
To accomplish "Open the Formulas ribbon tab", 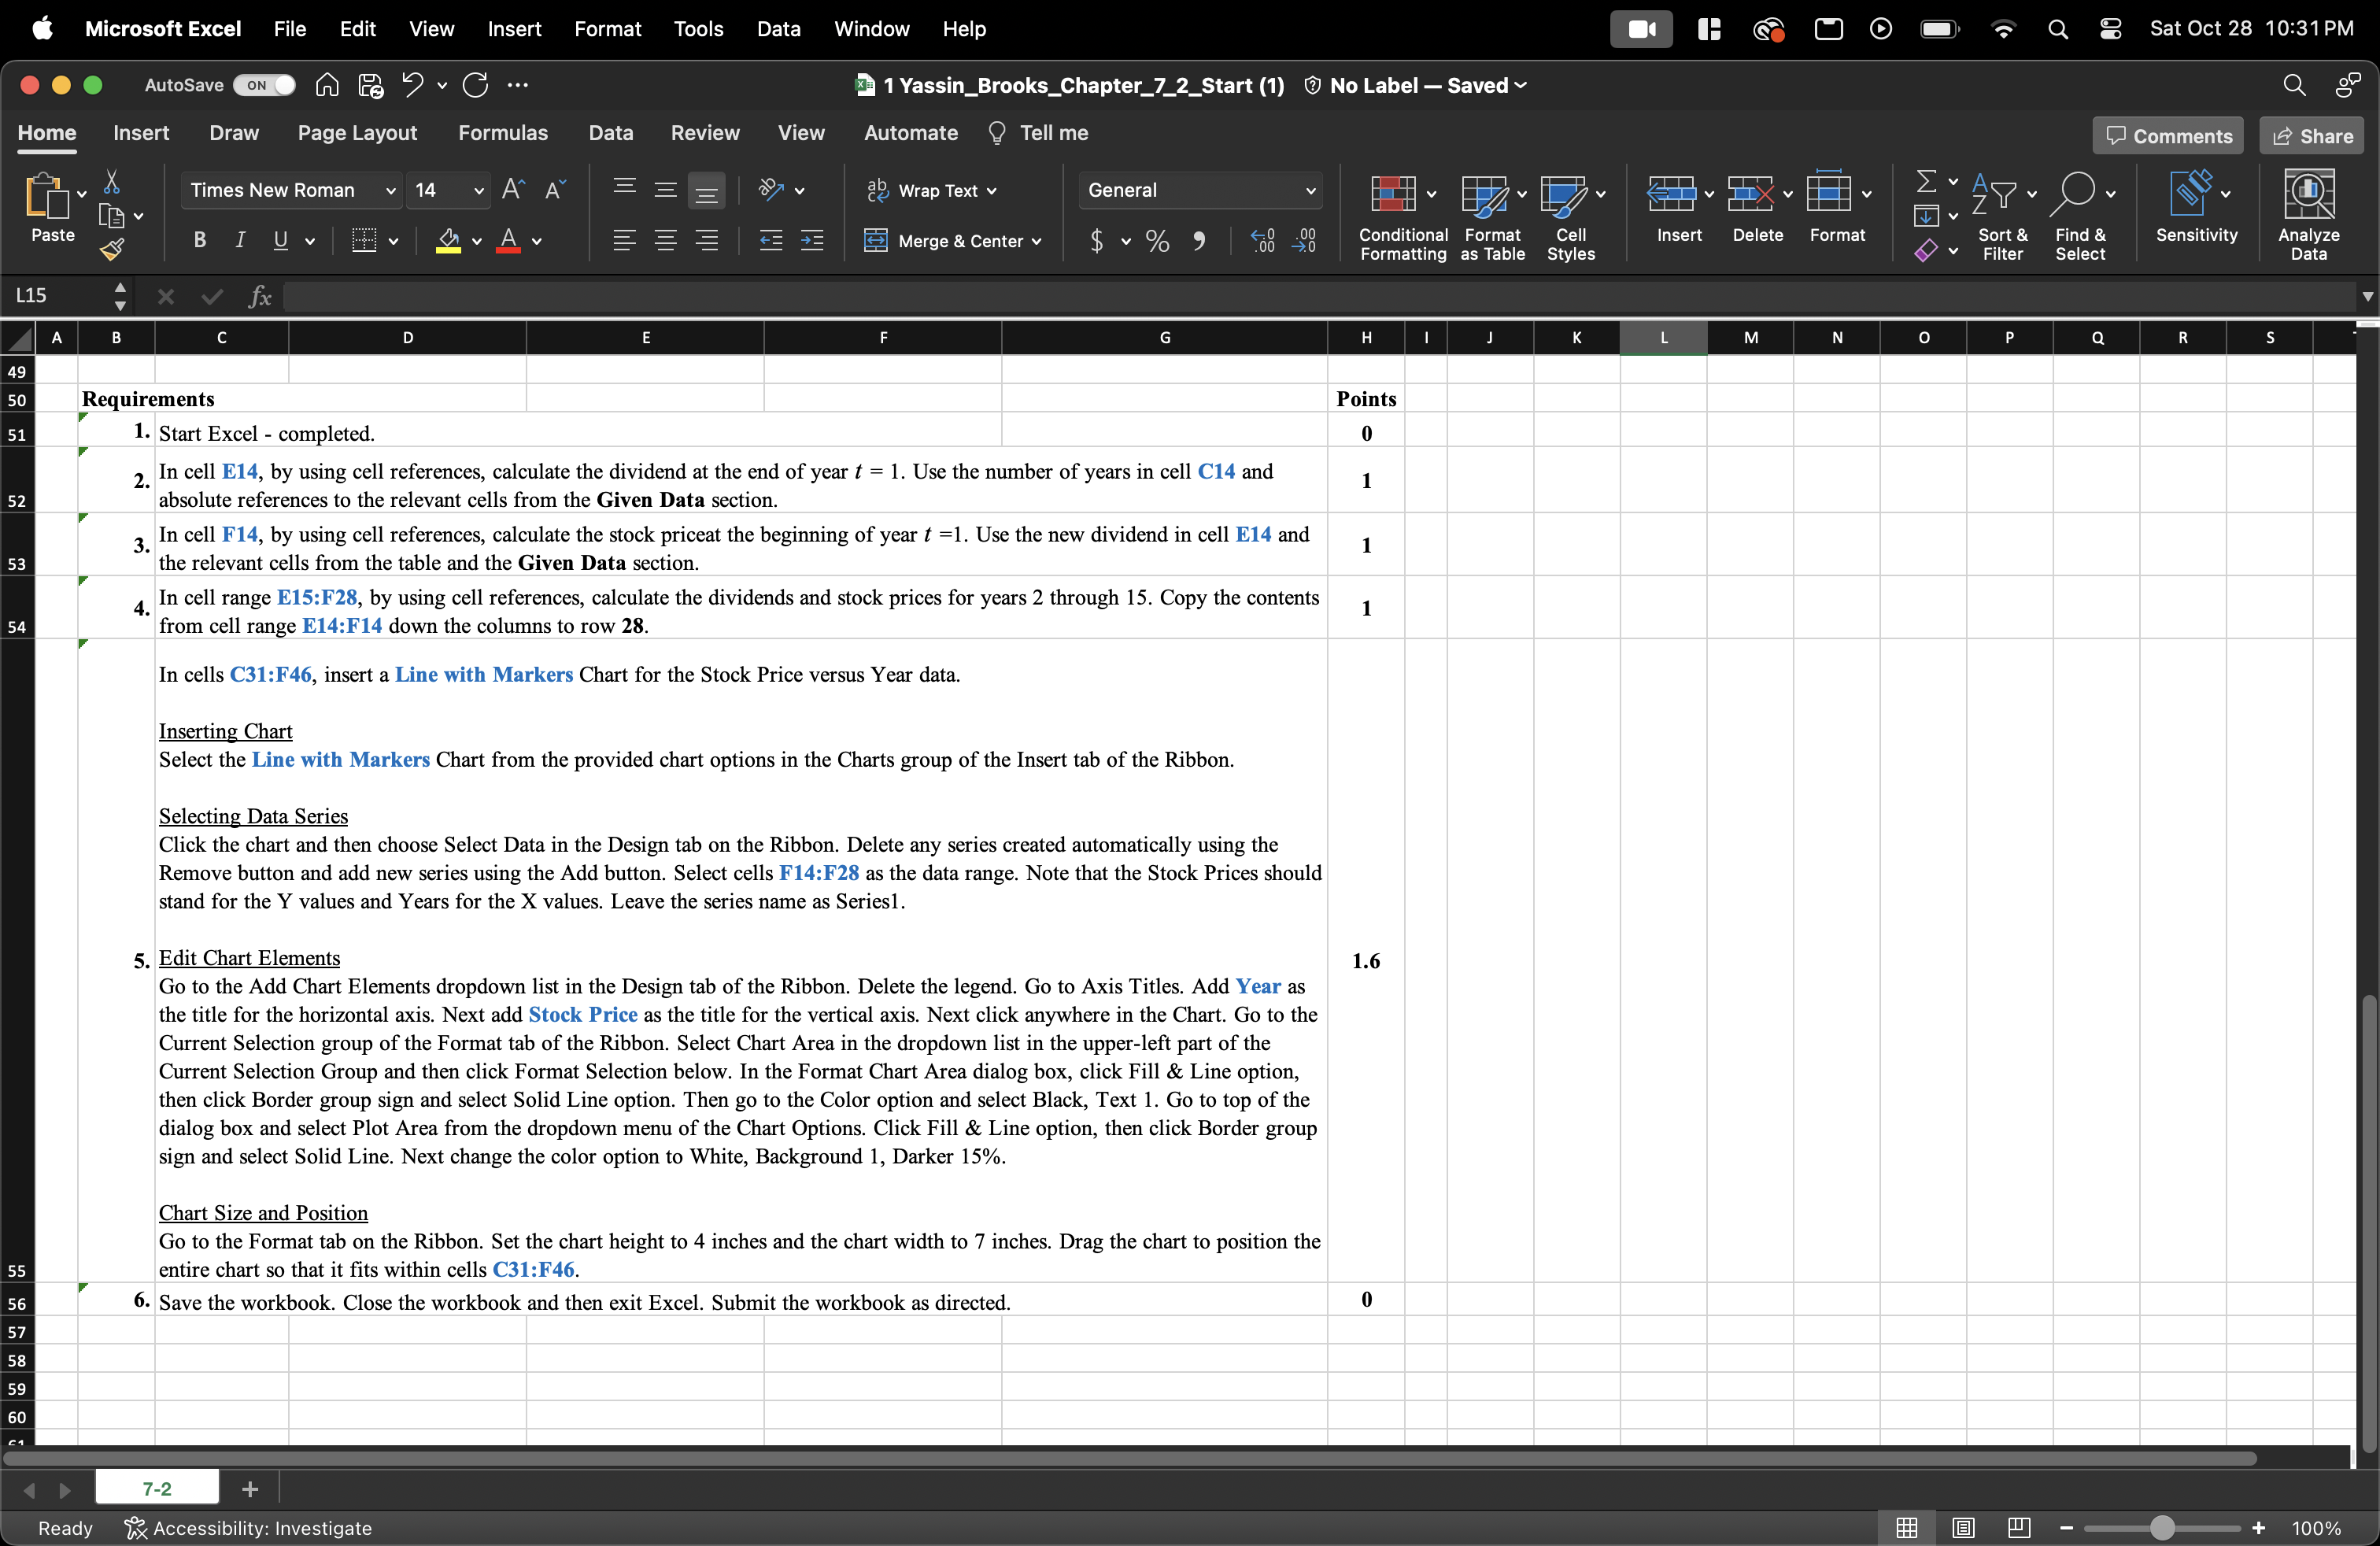I will tap(503, 133).
